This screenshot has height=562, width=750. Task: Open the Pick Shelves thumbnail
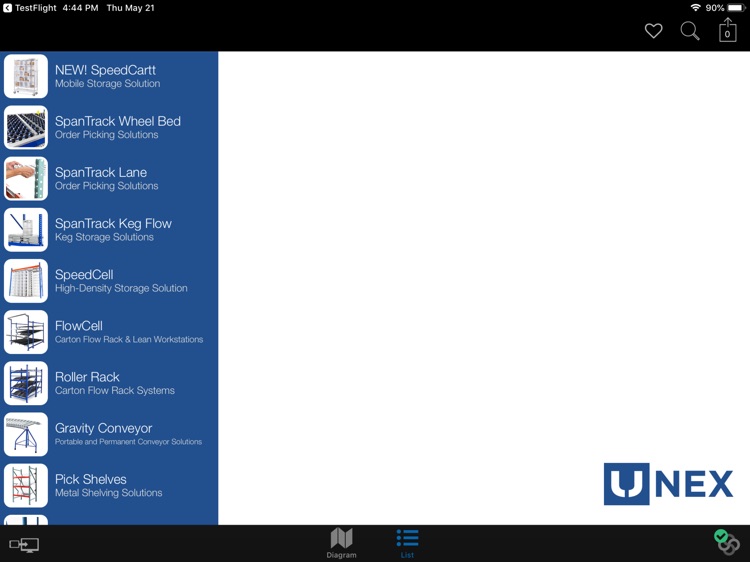[x=26, y=485]
